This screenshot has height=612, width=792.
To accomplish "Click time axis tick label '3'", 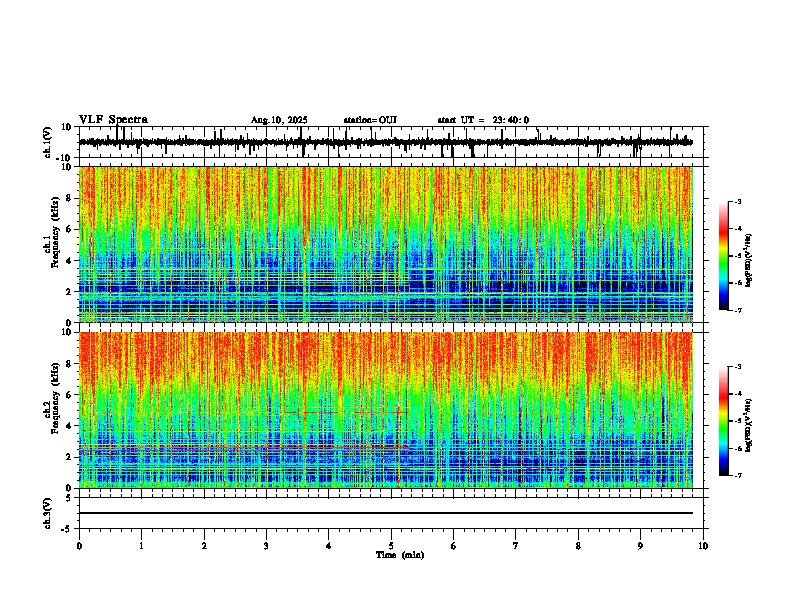I will [x=266, y=546].
